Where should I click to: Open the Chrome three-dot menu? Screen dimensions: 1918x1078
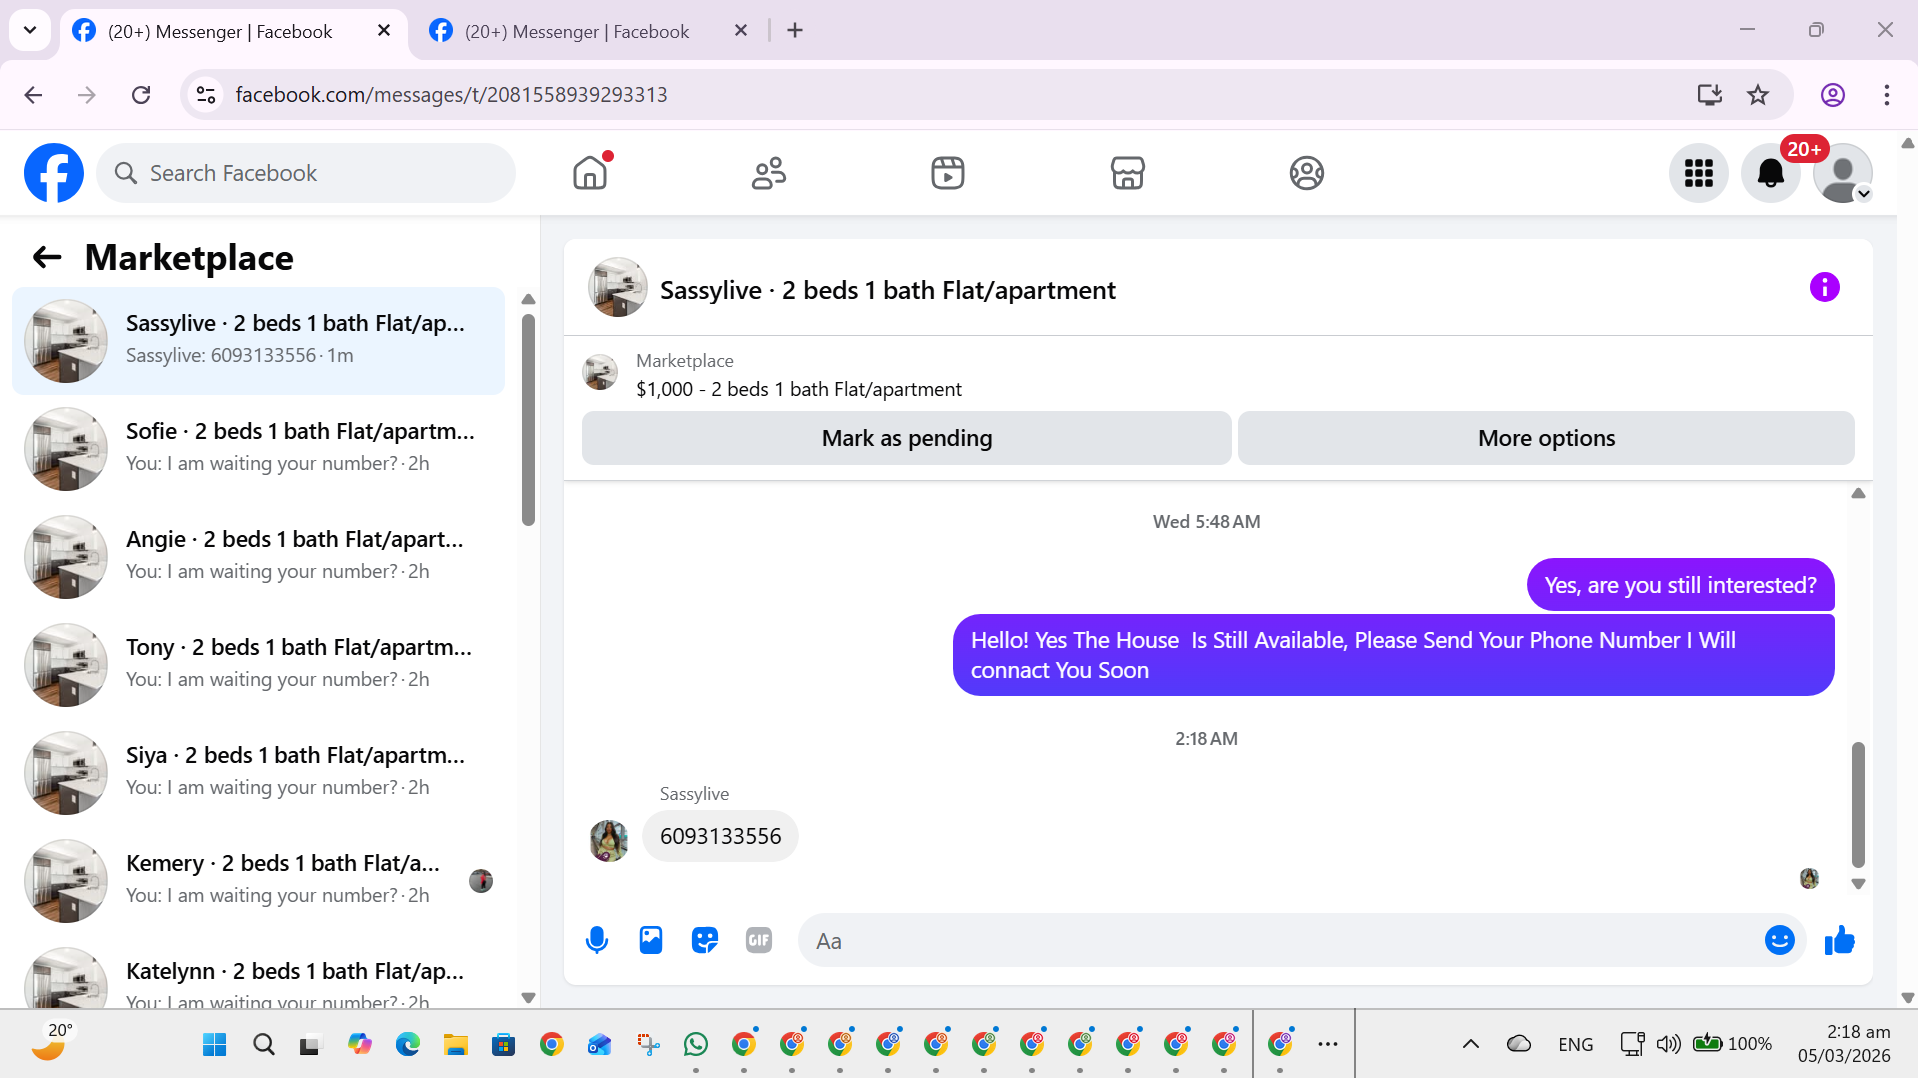(1887, 95)
